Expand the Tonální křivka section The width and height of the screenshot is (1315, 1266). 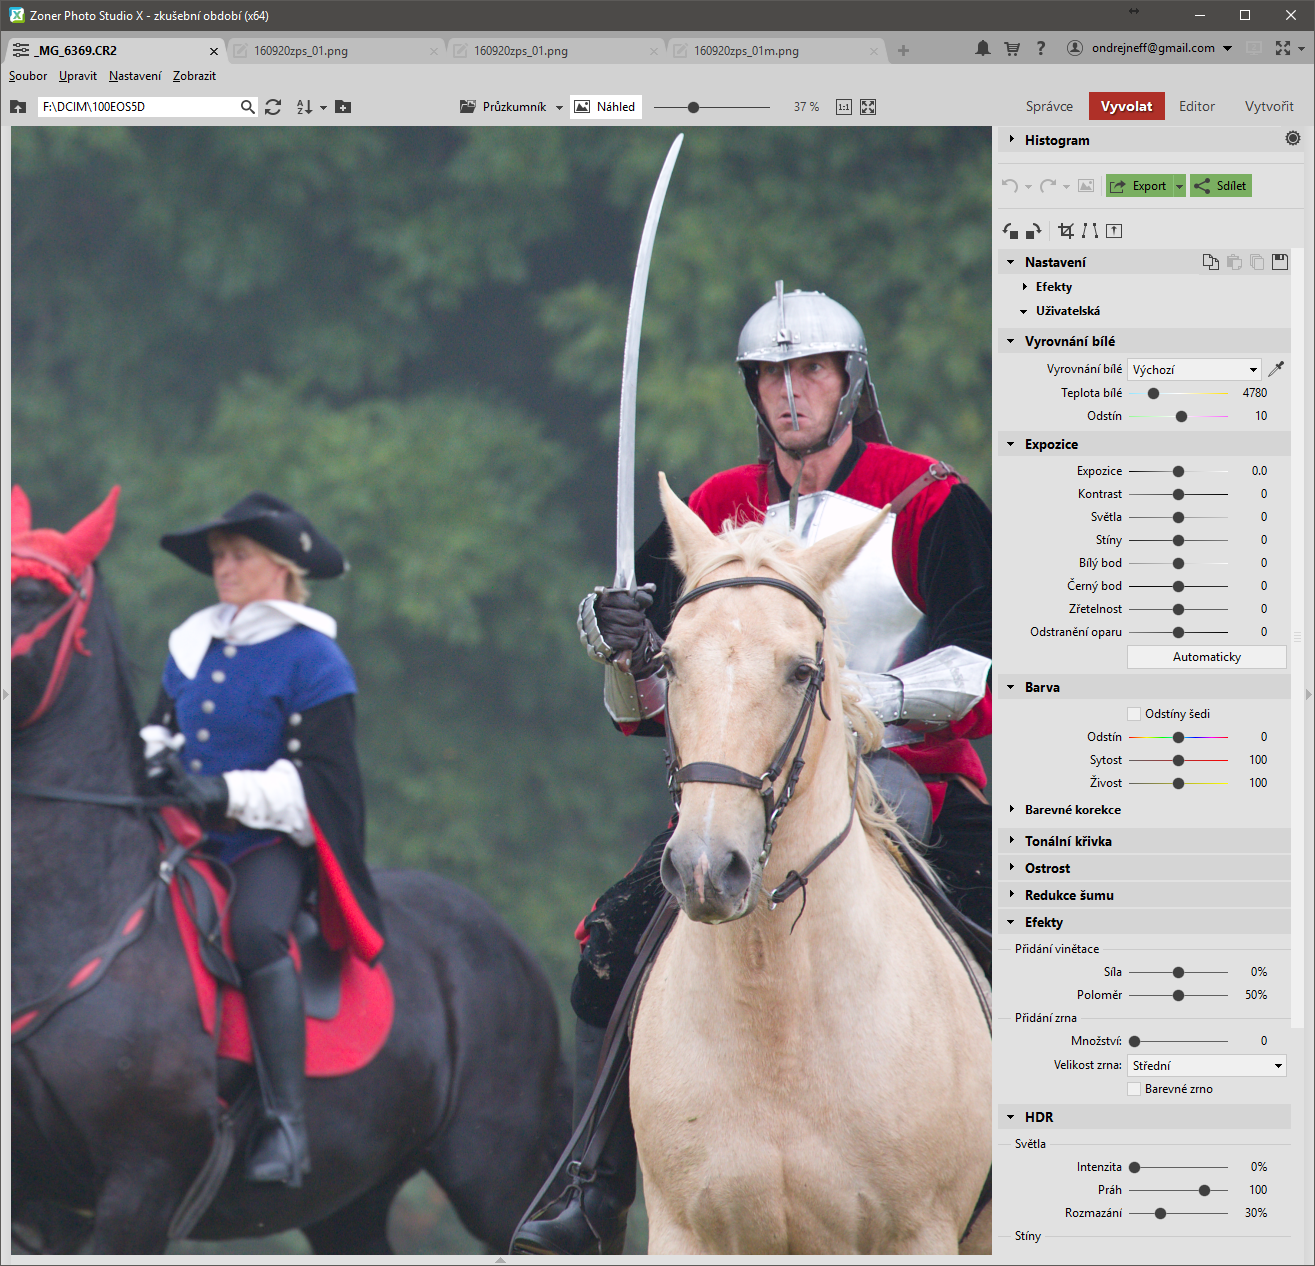pos(1067,841)
